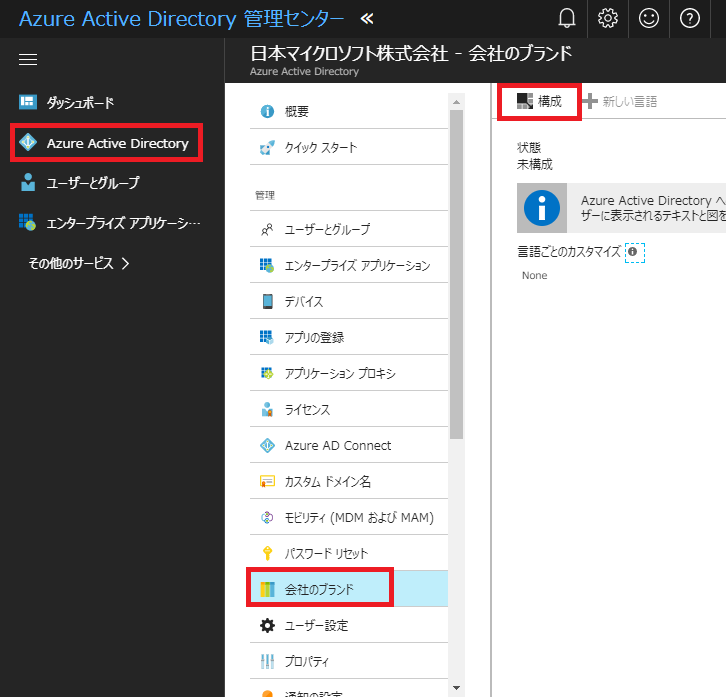Click the エンタープライズ アプリケーシ… grid icon in sidebar

pos(27,222)
